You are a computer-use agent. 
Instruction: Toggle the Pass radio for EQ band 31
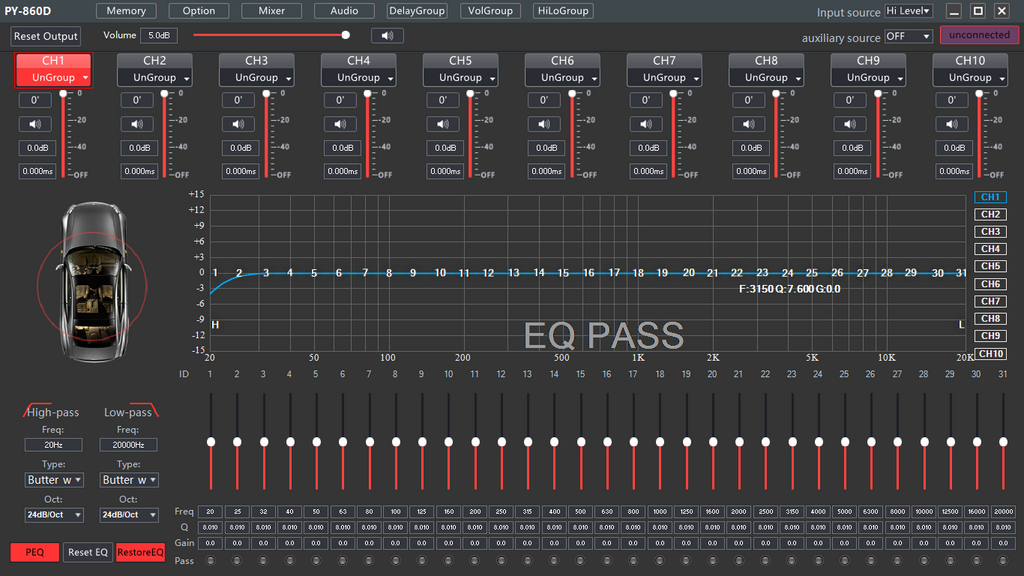tap(1003, 561)
